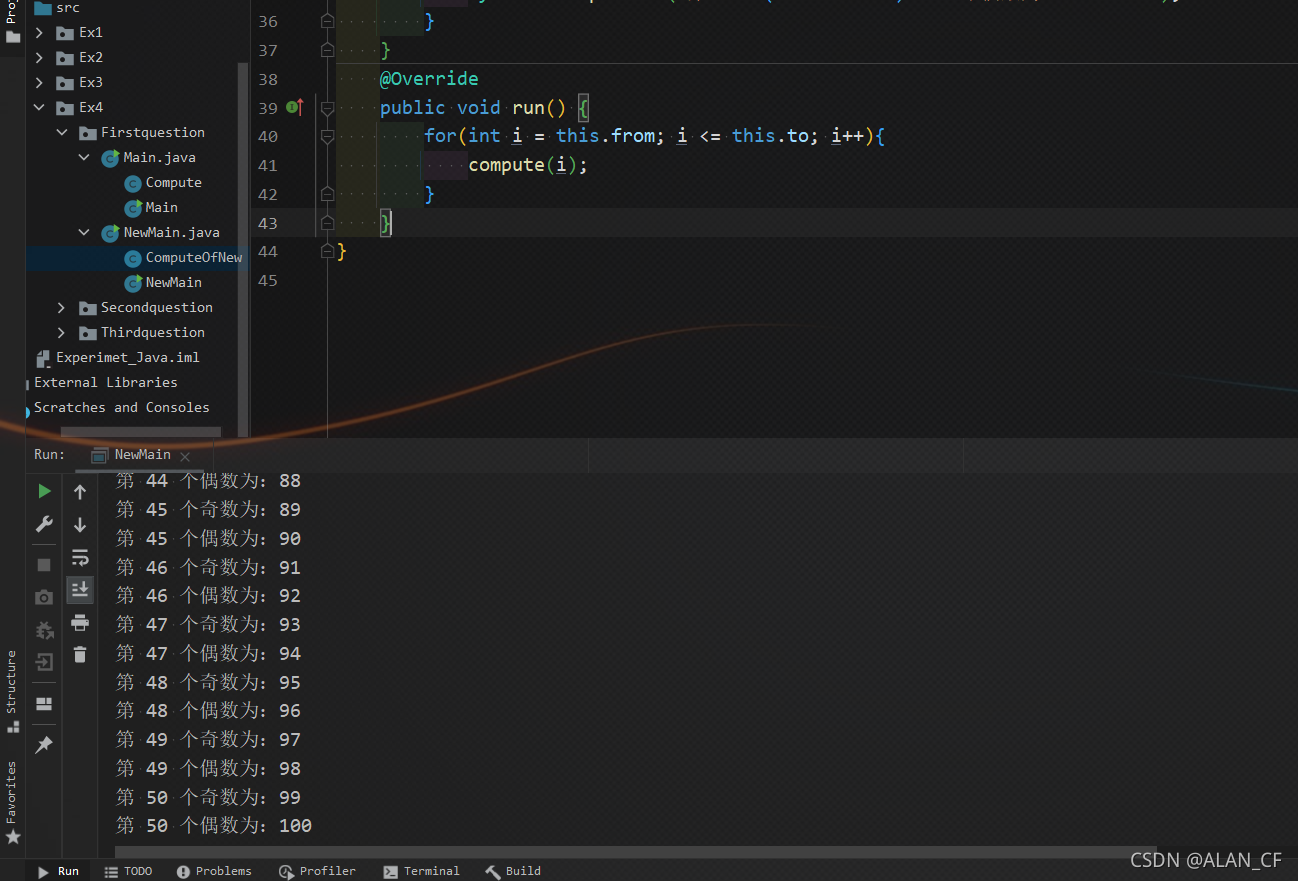Open the Run tool window tab

58,871
